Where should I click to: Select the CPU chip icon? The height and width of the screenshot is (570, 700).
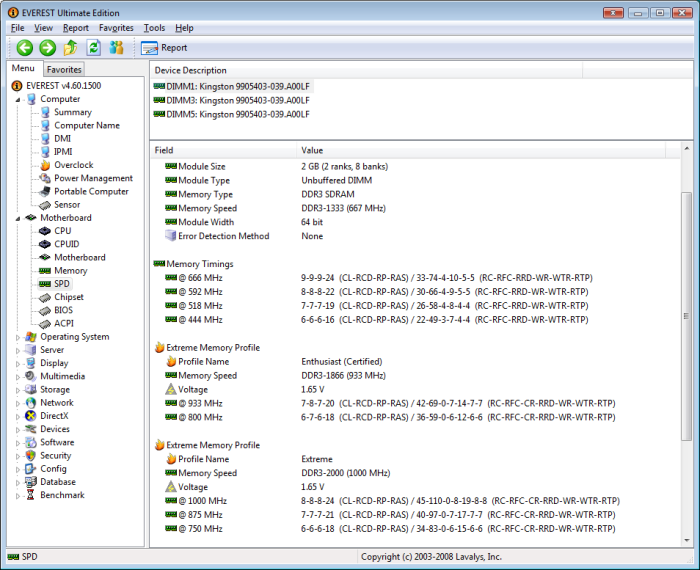(x=45, y=231)
